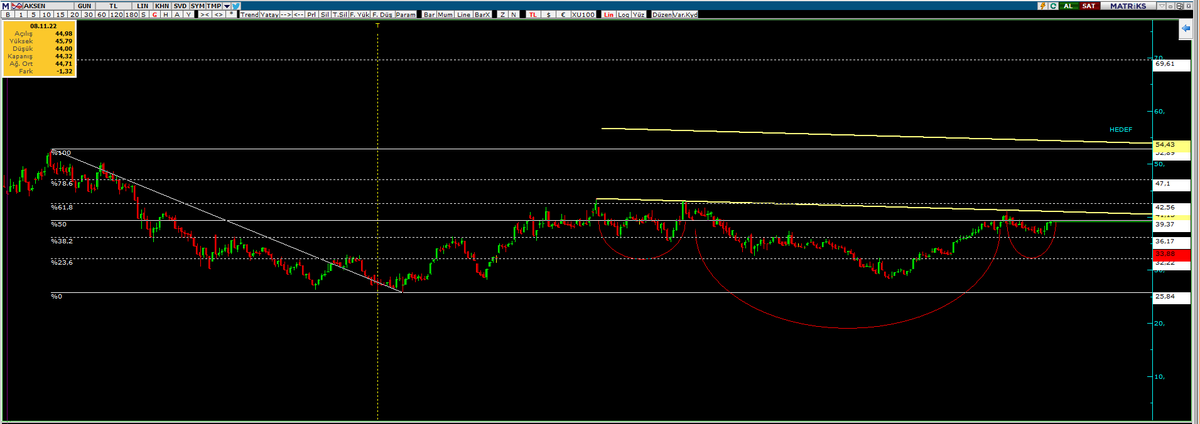The height and width of the screenshot is (424, 1200).
Task: Click the Sil delete button
Action: (324, 15)
